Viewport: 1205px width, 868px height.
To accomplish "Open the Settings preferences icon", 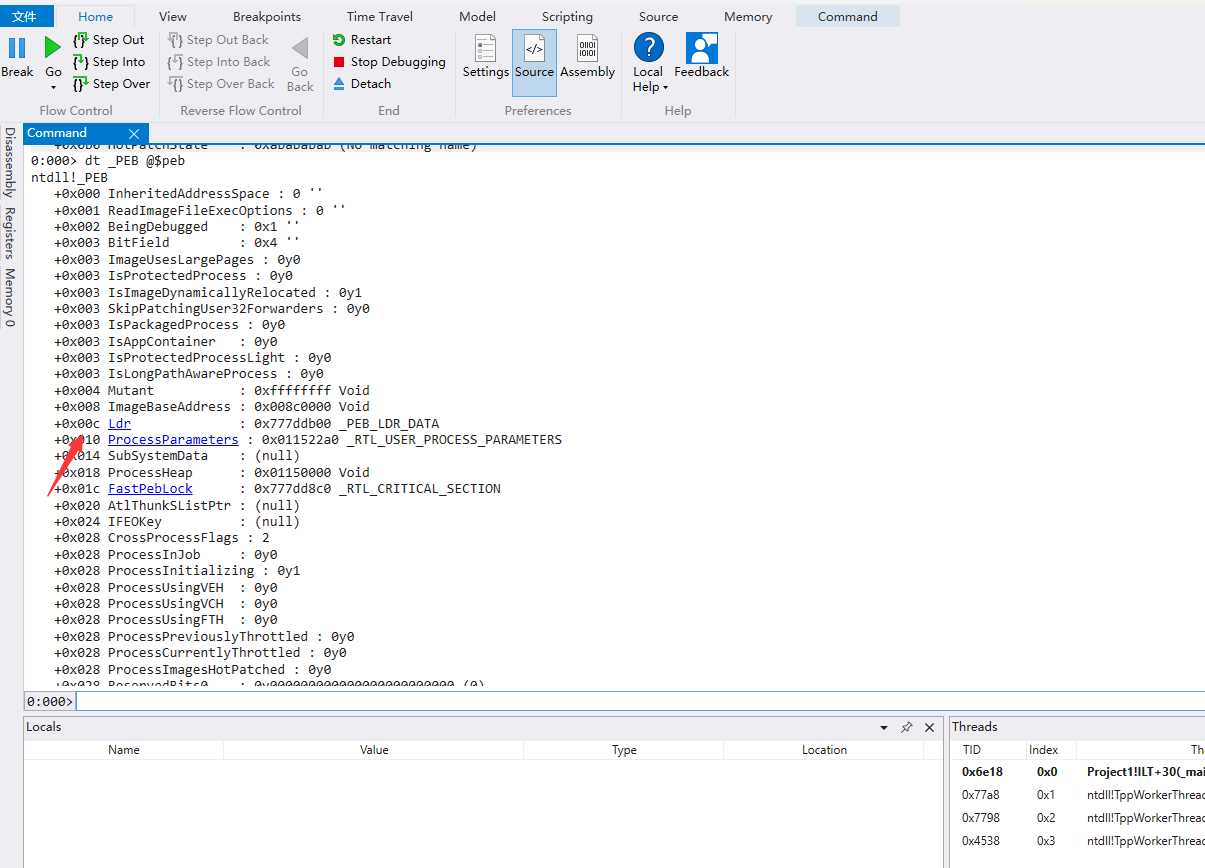I will click(485, 50).
